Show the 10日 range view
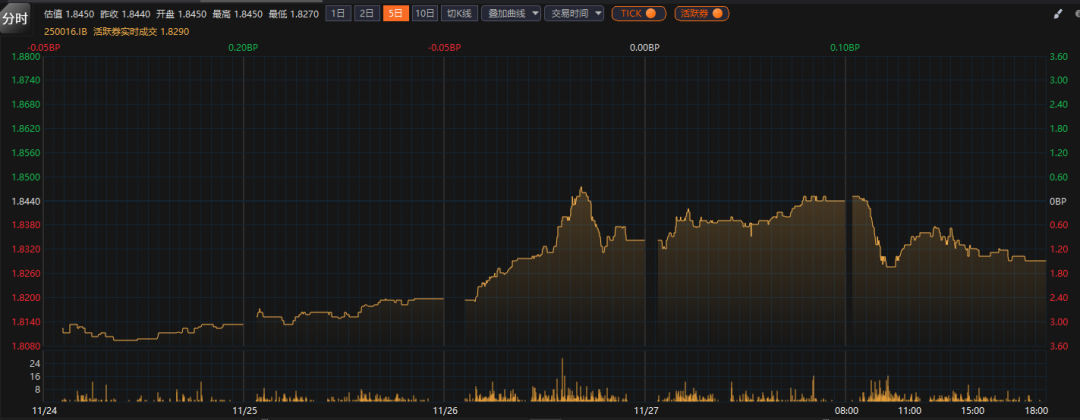1080x420 pixels. click(x=425, y=13)
